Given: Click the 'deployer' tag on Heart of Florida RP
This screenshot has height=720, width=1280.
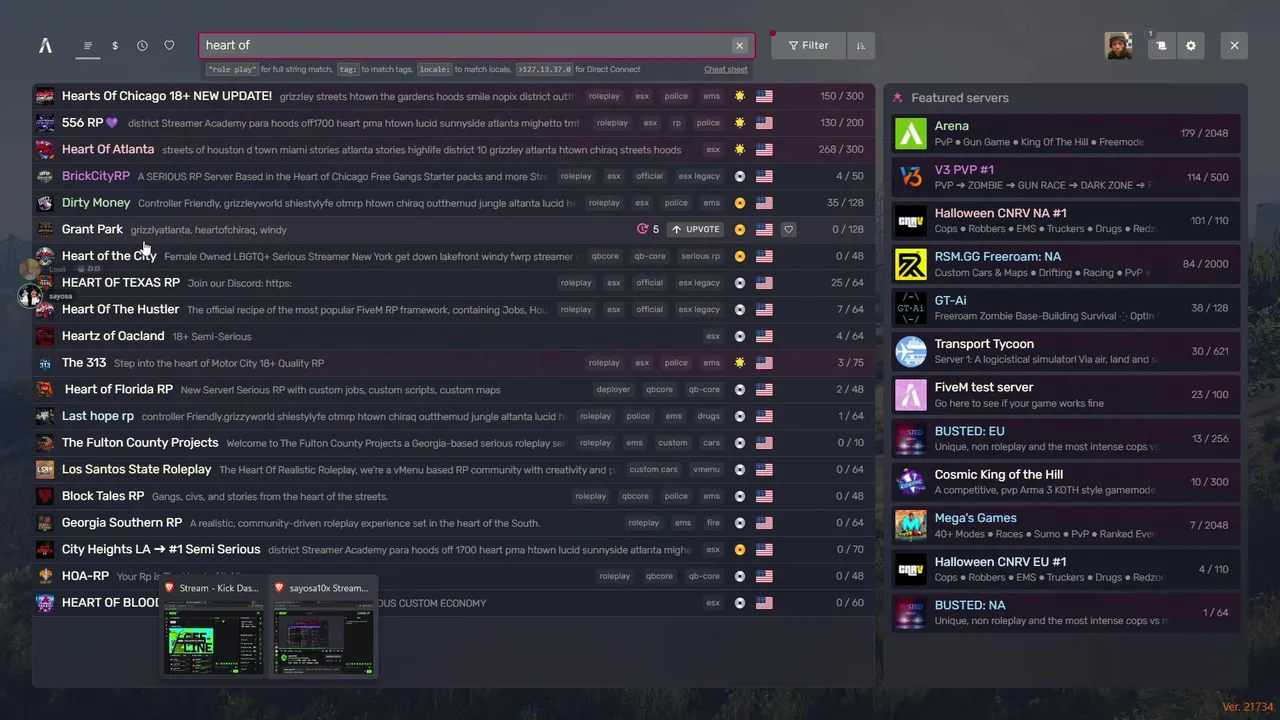Looking at the screenshot, I should [x=613, y=389].
